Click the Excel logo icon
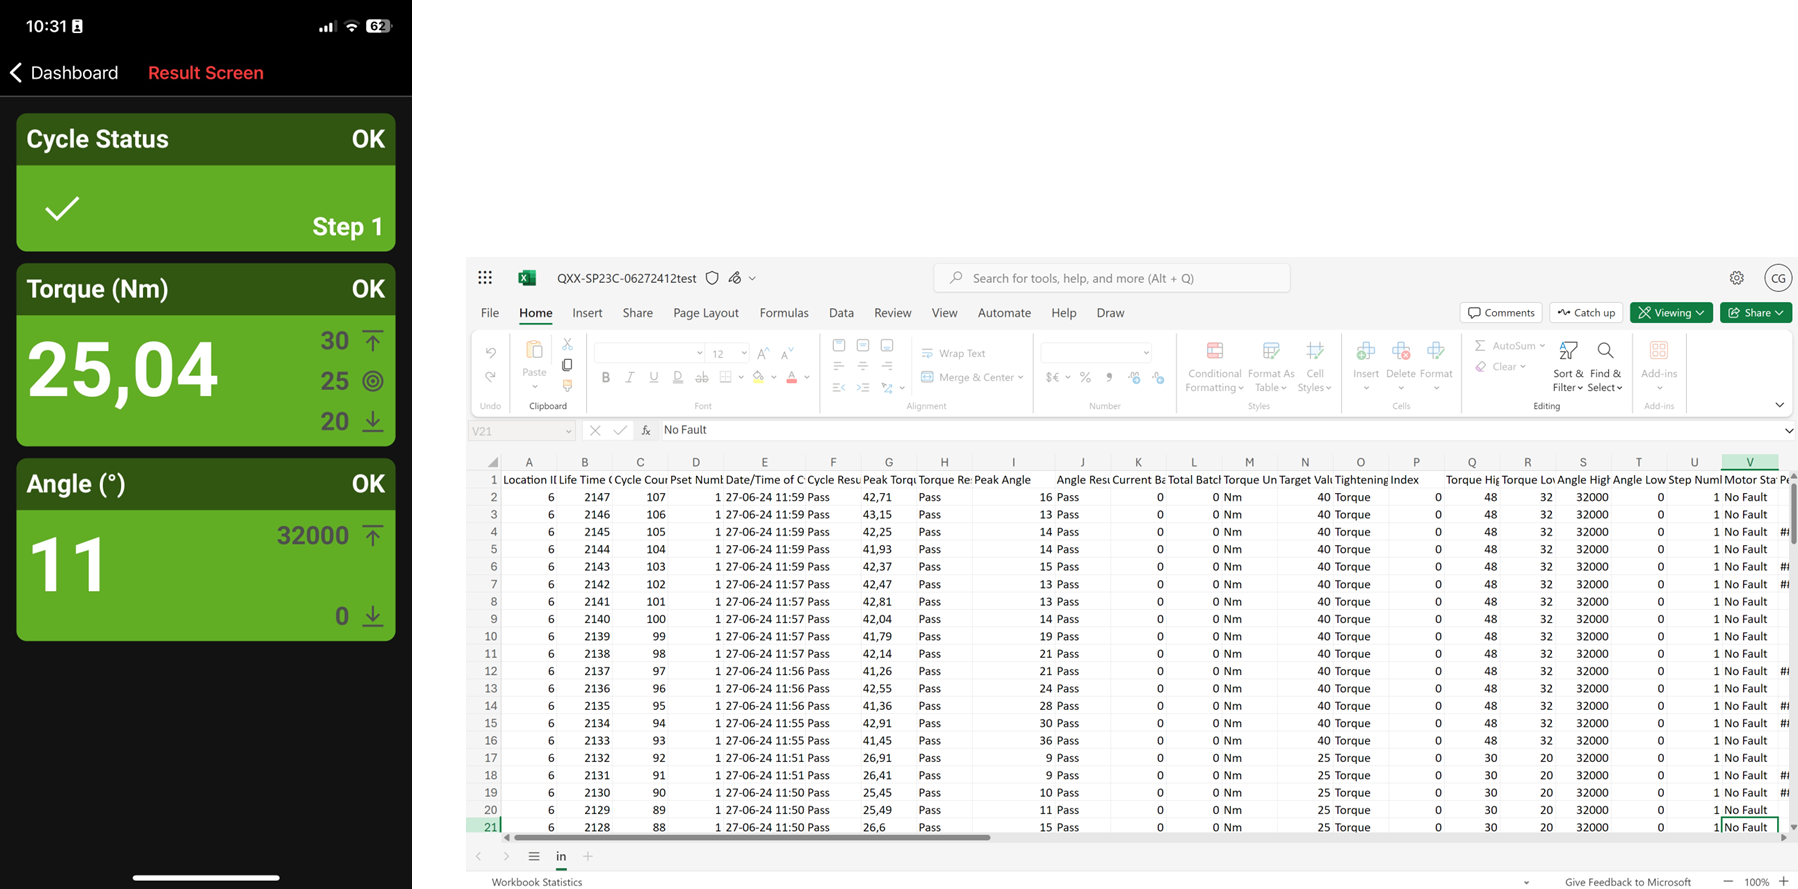The height and width of the screenshot is (889, 1798). 527,278
